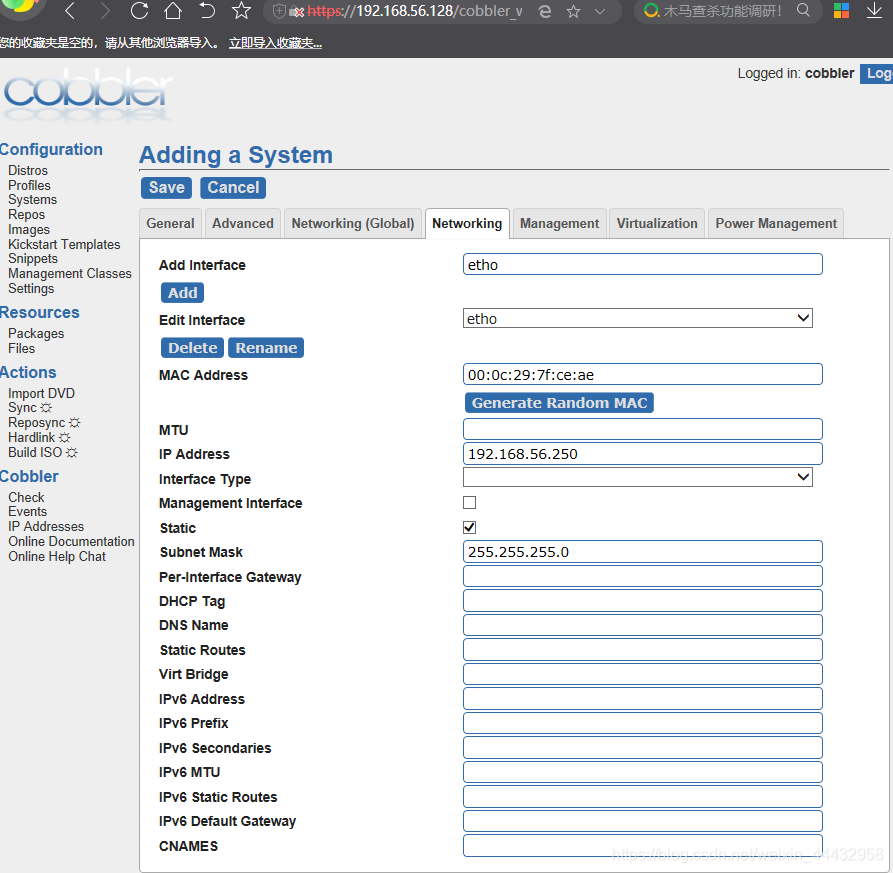Screen dimensions: 893x873
Task: Rename the selected interface
Action: click(266, 348)
